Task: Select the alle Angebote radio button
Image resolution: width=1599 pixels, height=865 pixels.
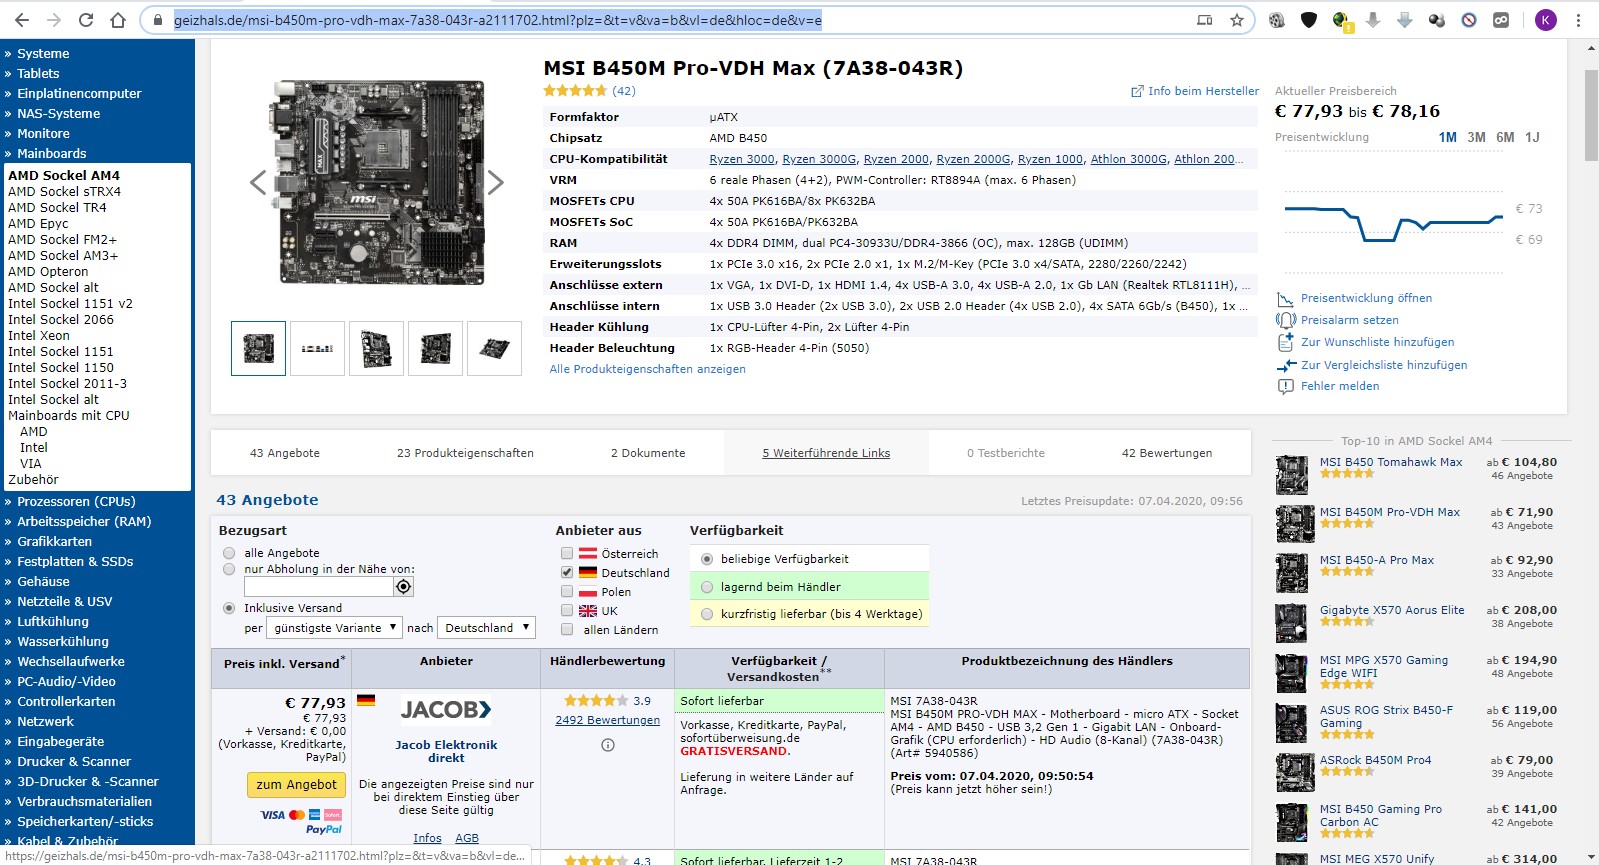Action: [229, 553]
